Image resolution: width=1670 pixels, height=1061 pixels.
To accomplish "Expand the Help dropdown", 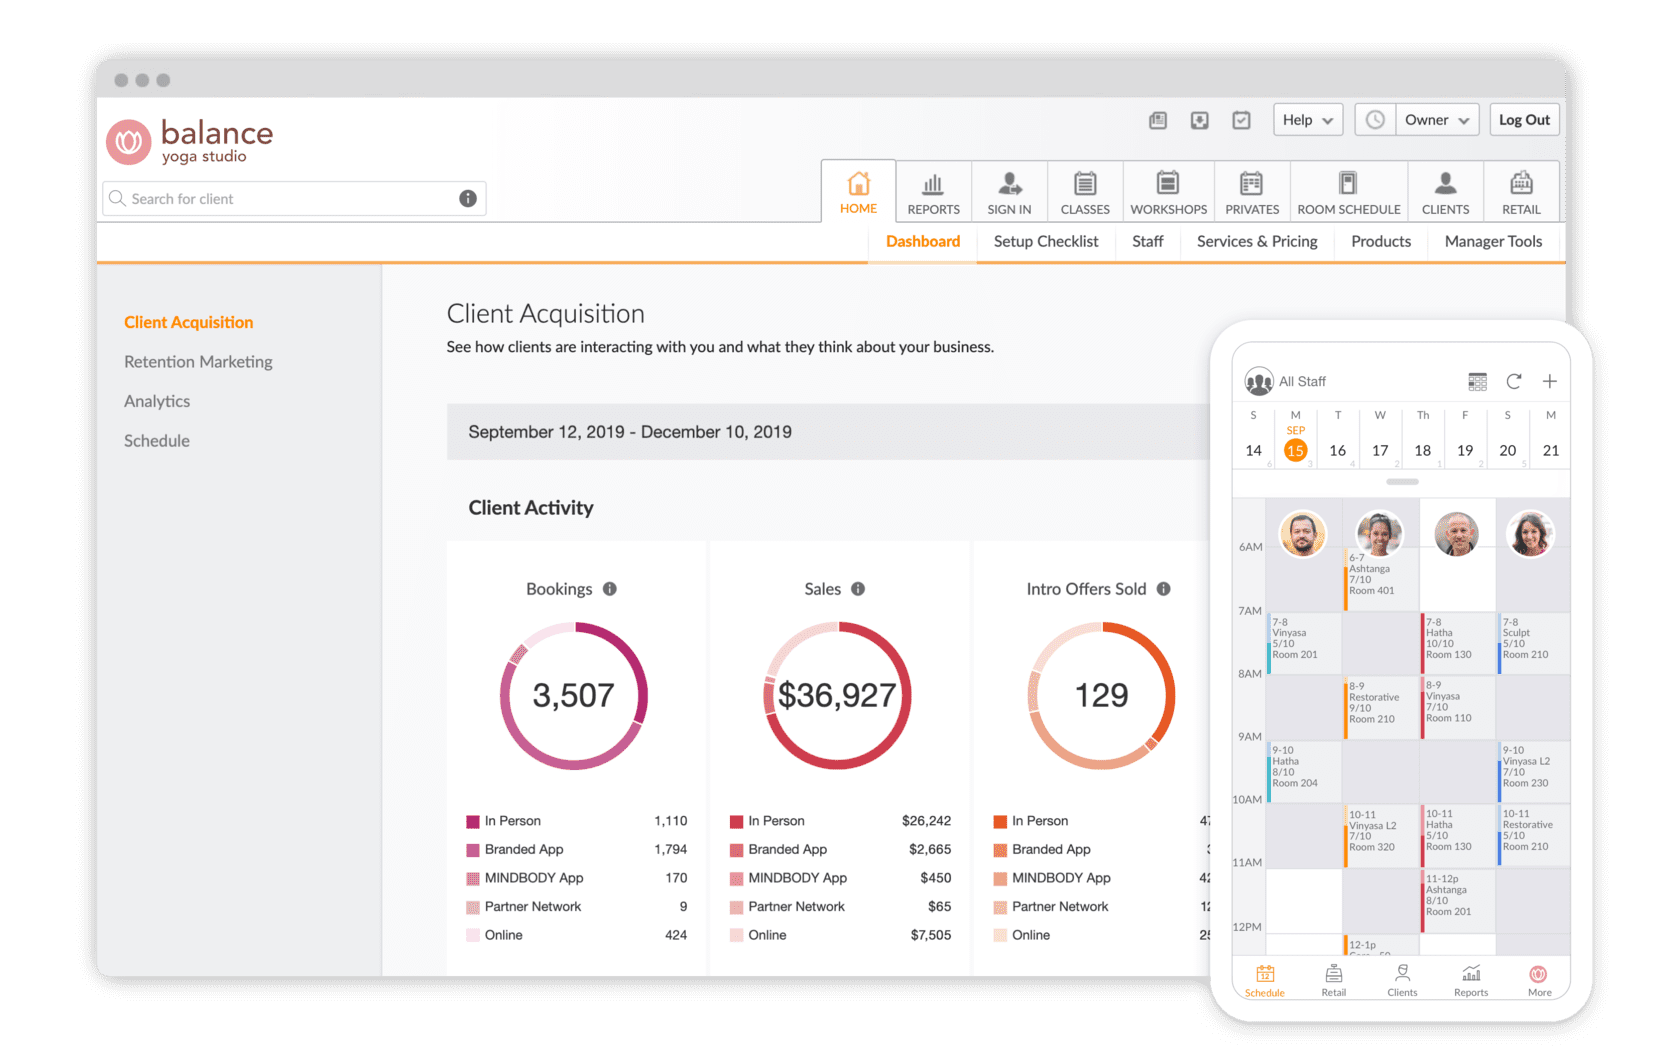I will (1307, 120).
